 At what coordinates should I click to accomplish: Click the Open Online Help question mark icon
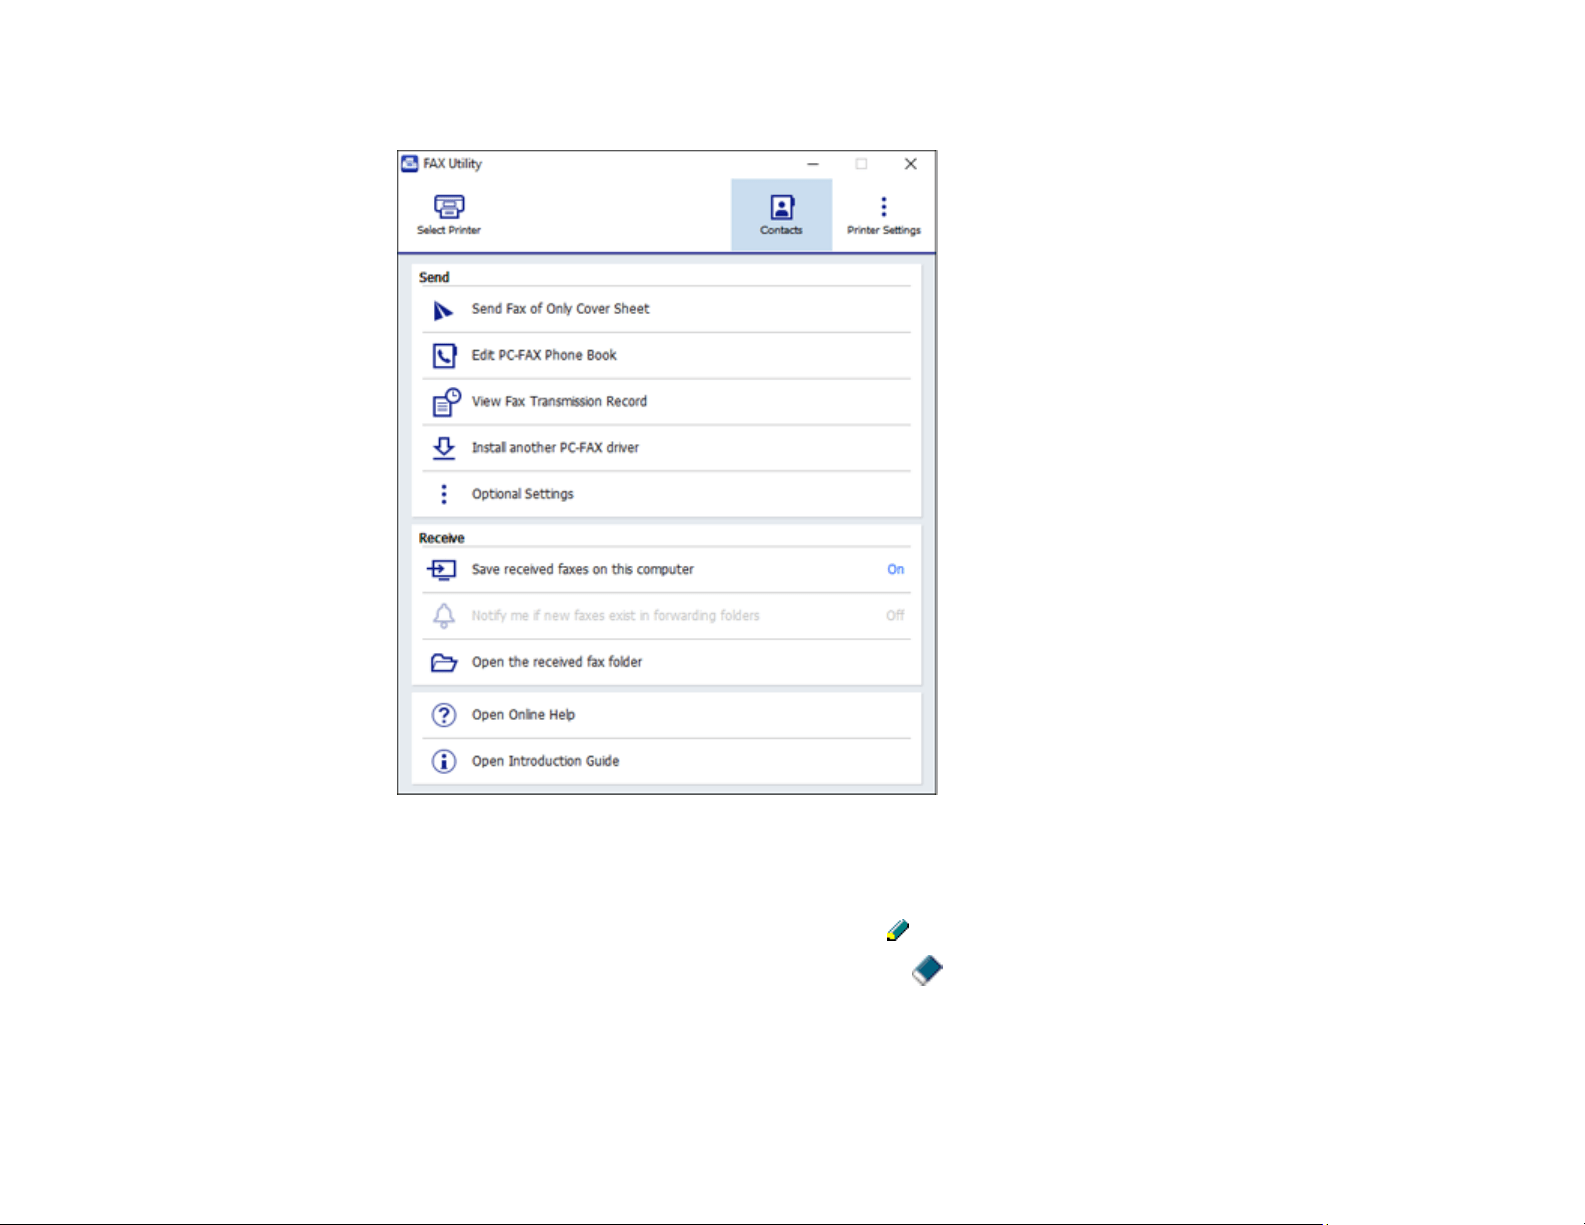coord(444,715)
